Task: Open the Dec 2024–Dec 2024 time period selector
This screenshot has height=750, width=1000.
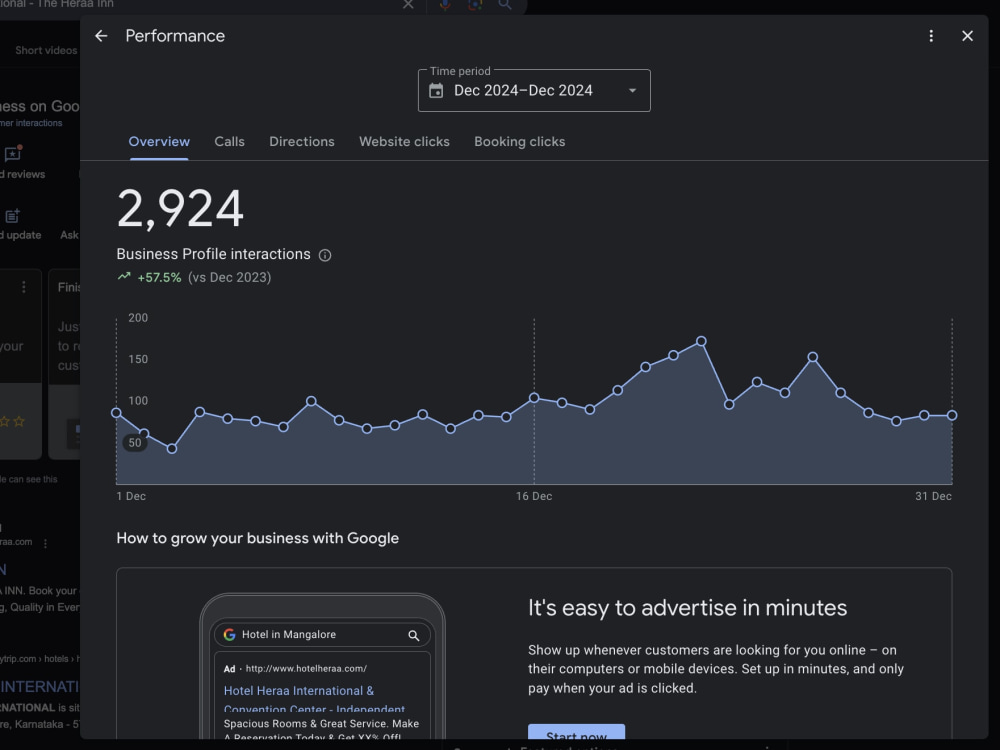Action: 534,91
